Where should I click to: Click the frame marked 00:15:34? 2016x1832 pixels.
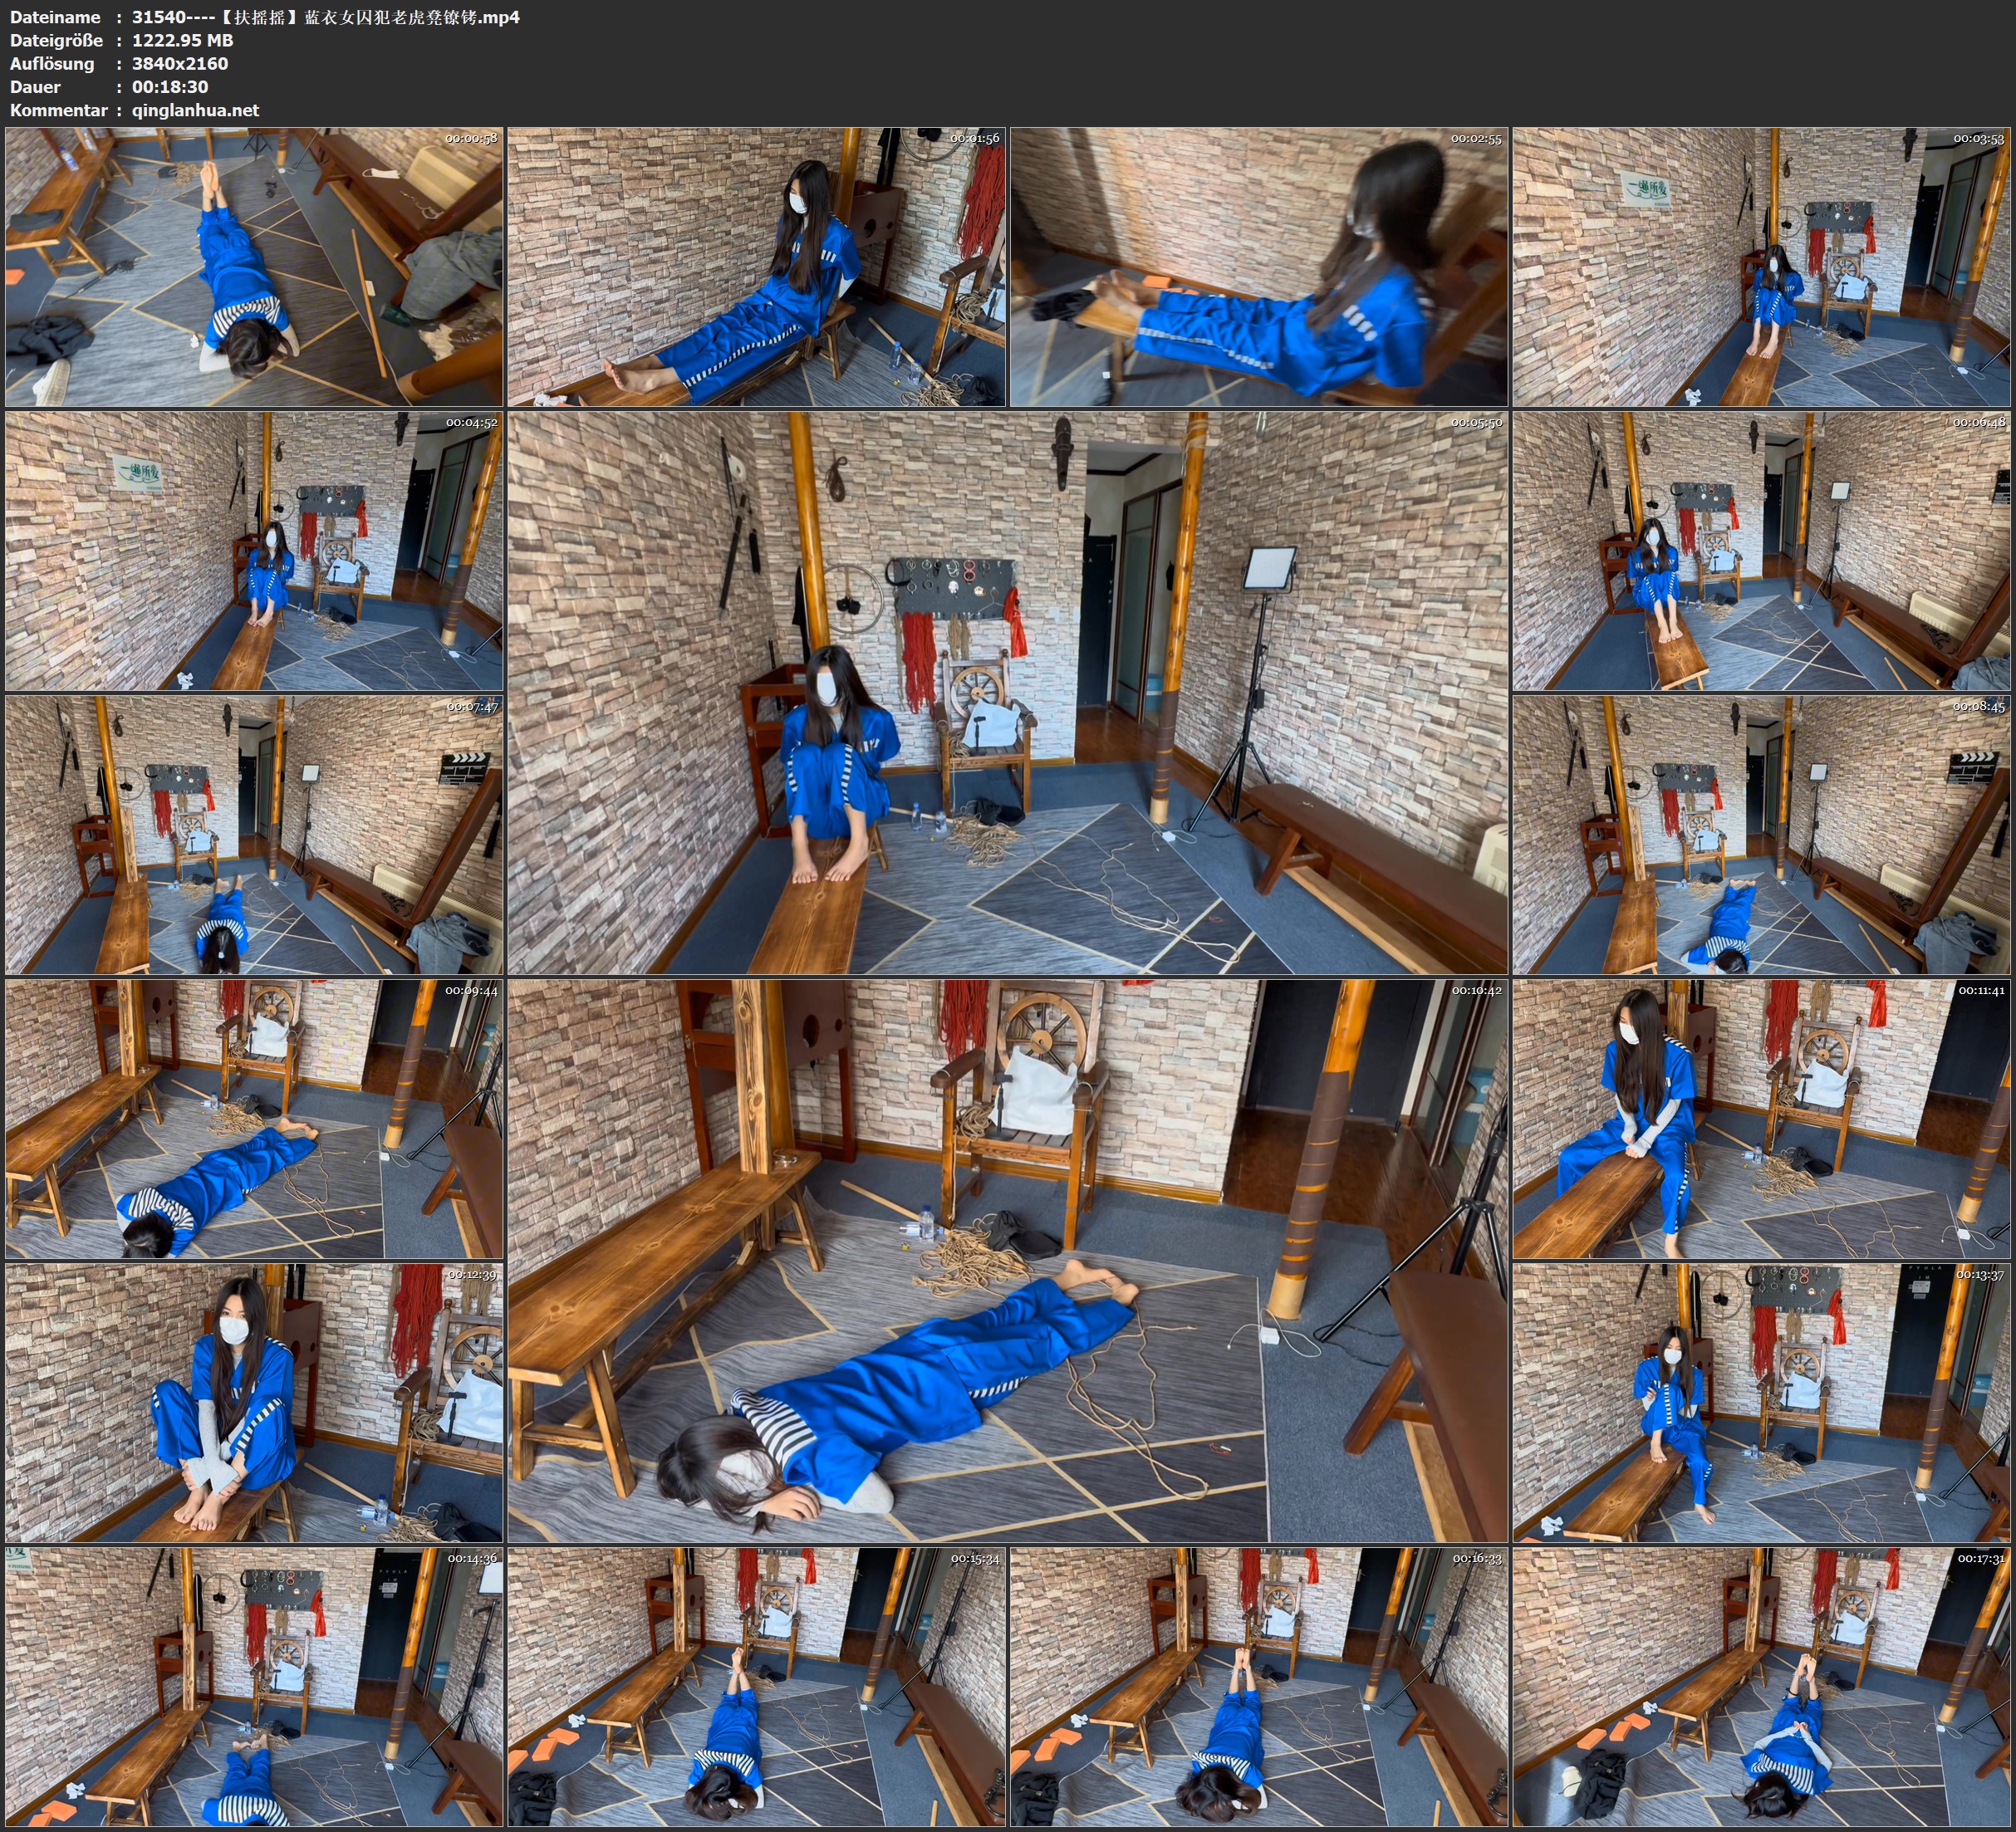[756, 1687]
